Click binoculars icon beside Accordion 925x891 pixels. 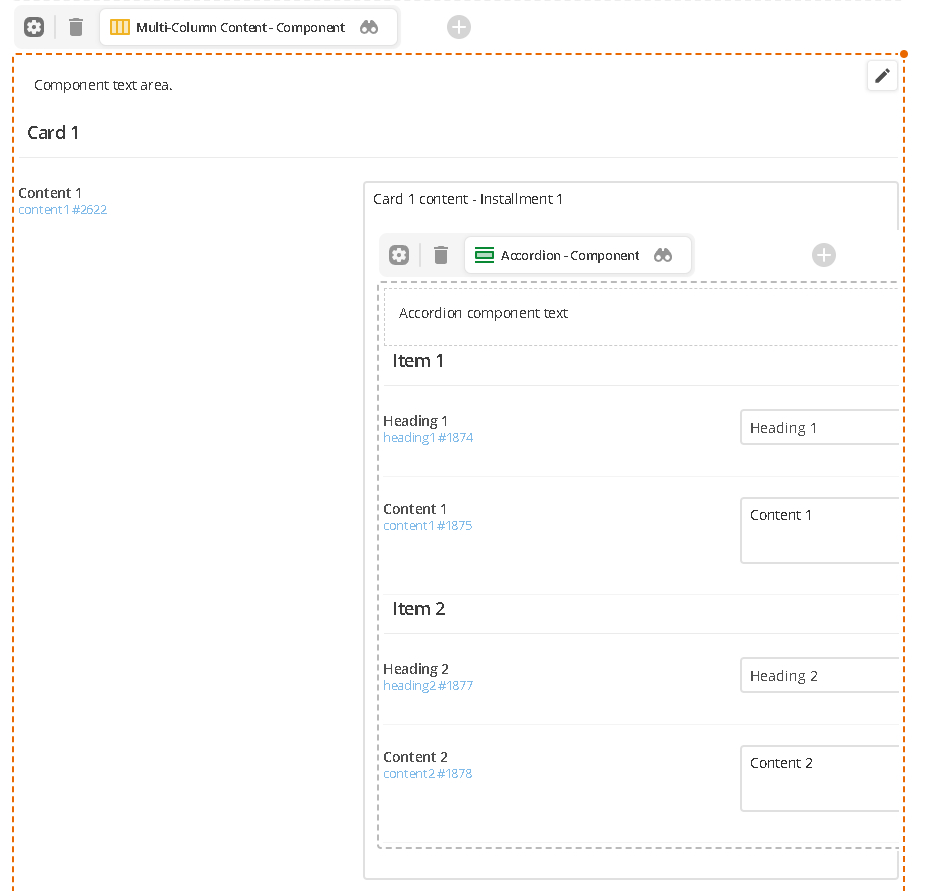point(662,255)
